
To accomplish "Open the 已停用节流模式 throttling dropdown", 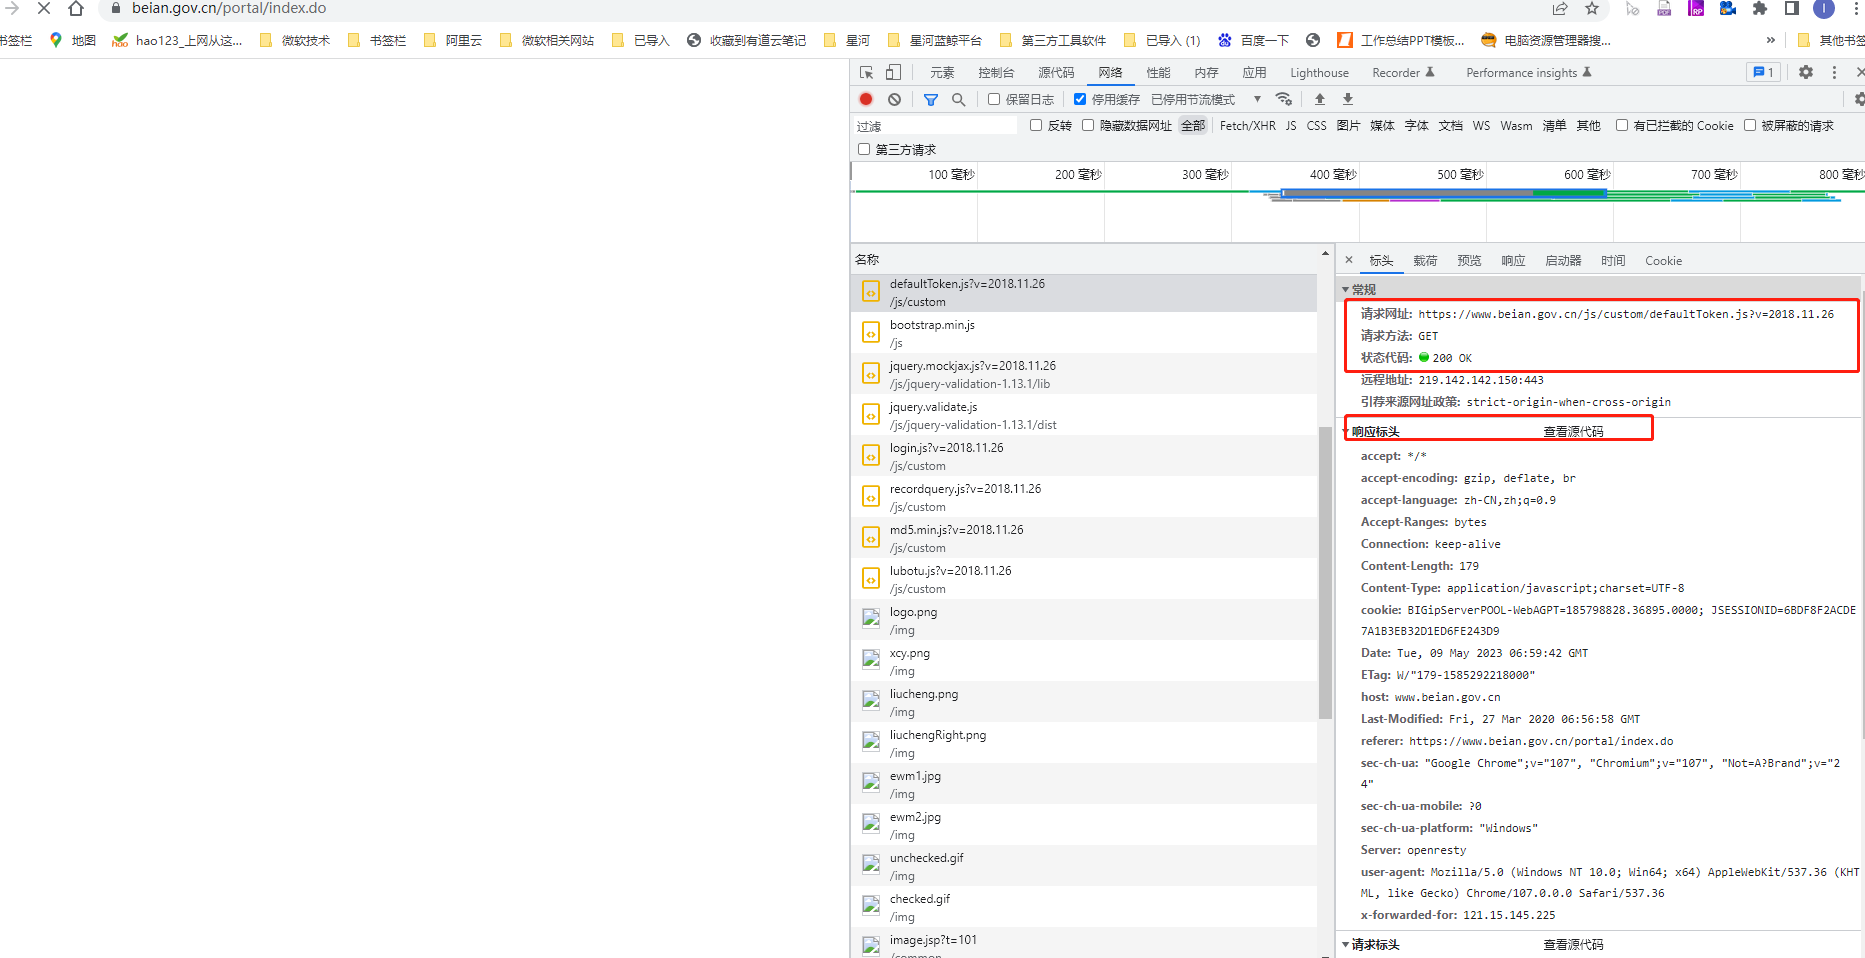I will tap(1206, 99).
